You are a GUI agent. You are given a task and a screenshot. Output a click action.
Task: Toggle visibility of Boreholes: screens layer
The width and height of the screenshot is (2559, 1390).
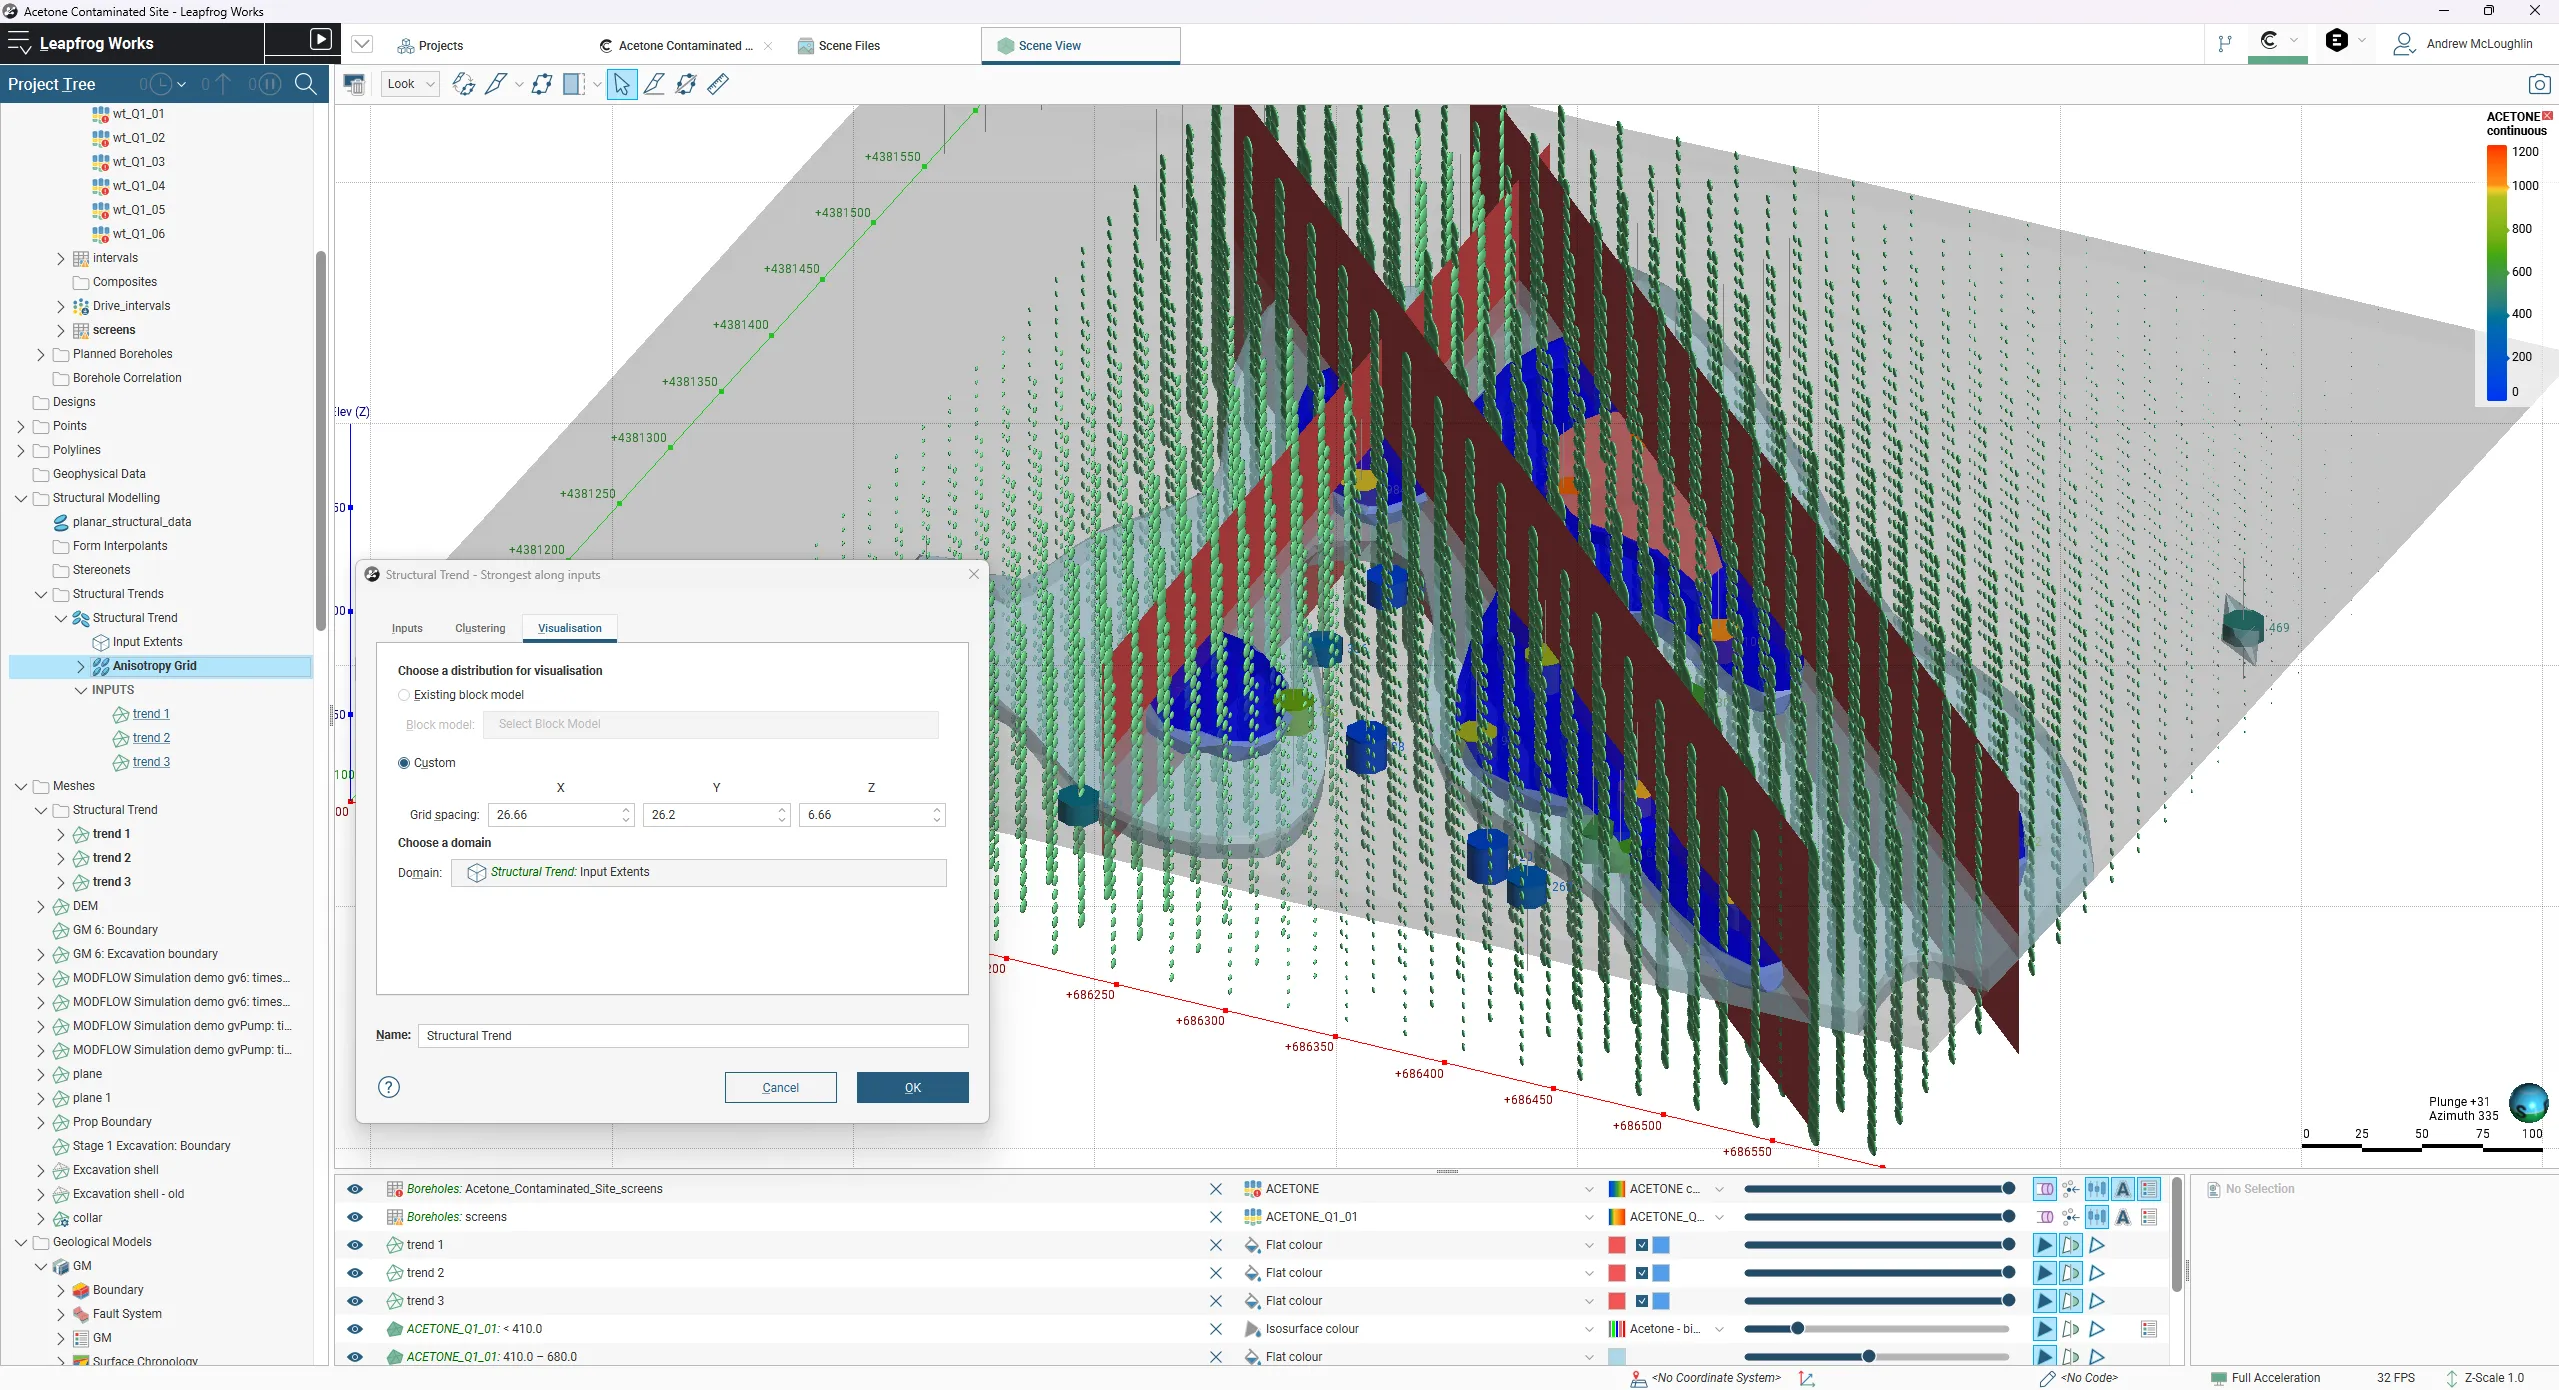[x=355, y=1217]
